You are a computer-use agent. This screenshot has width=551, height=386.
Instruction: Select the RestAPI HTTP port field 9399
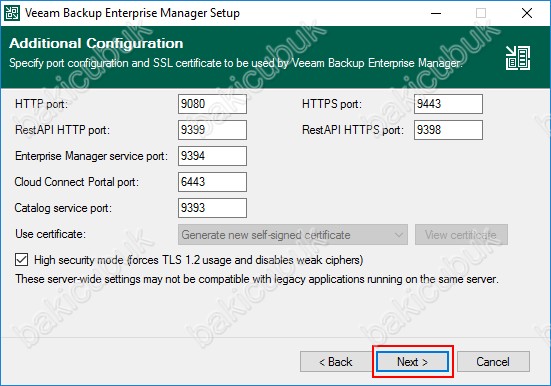212,130
